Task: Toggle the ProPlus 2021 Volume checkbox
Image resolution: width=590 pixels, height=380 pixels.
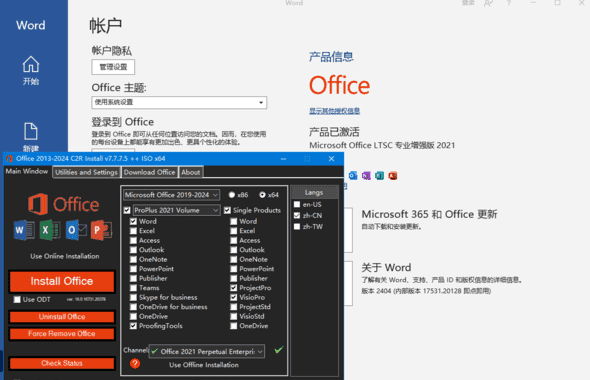Action: pos(127,210)
